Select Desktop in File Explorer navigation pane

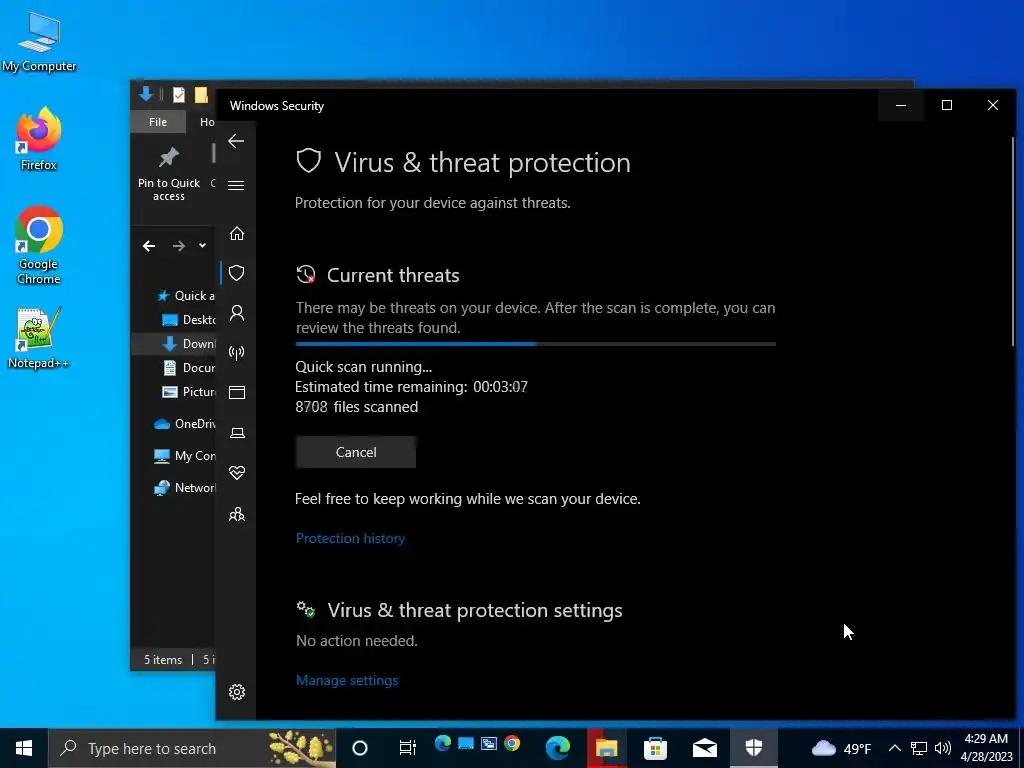click(x=189, y=319)
